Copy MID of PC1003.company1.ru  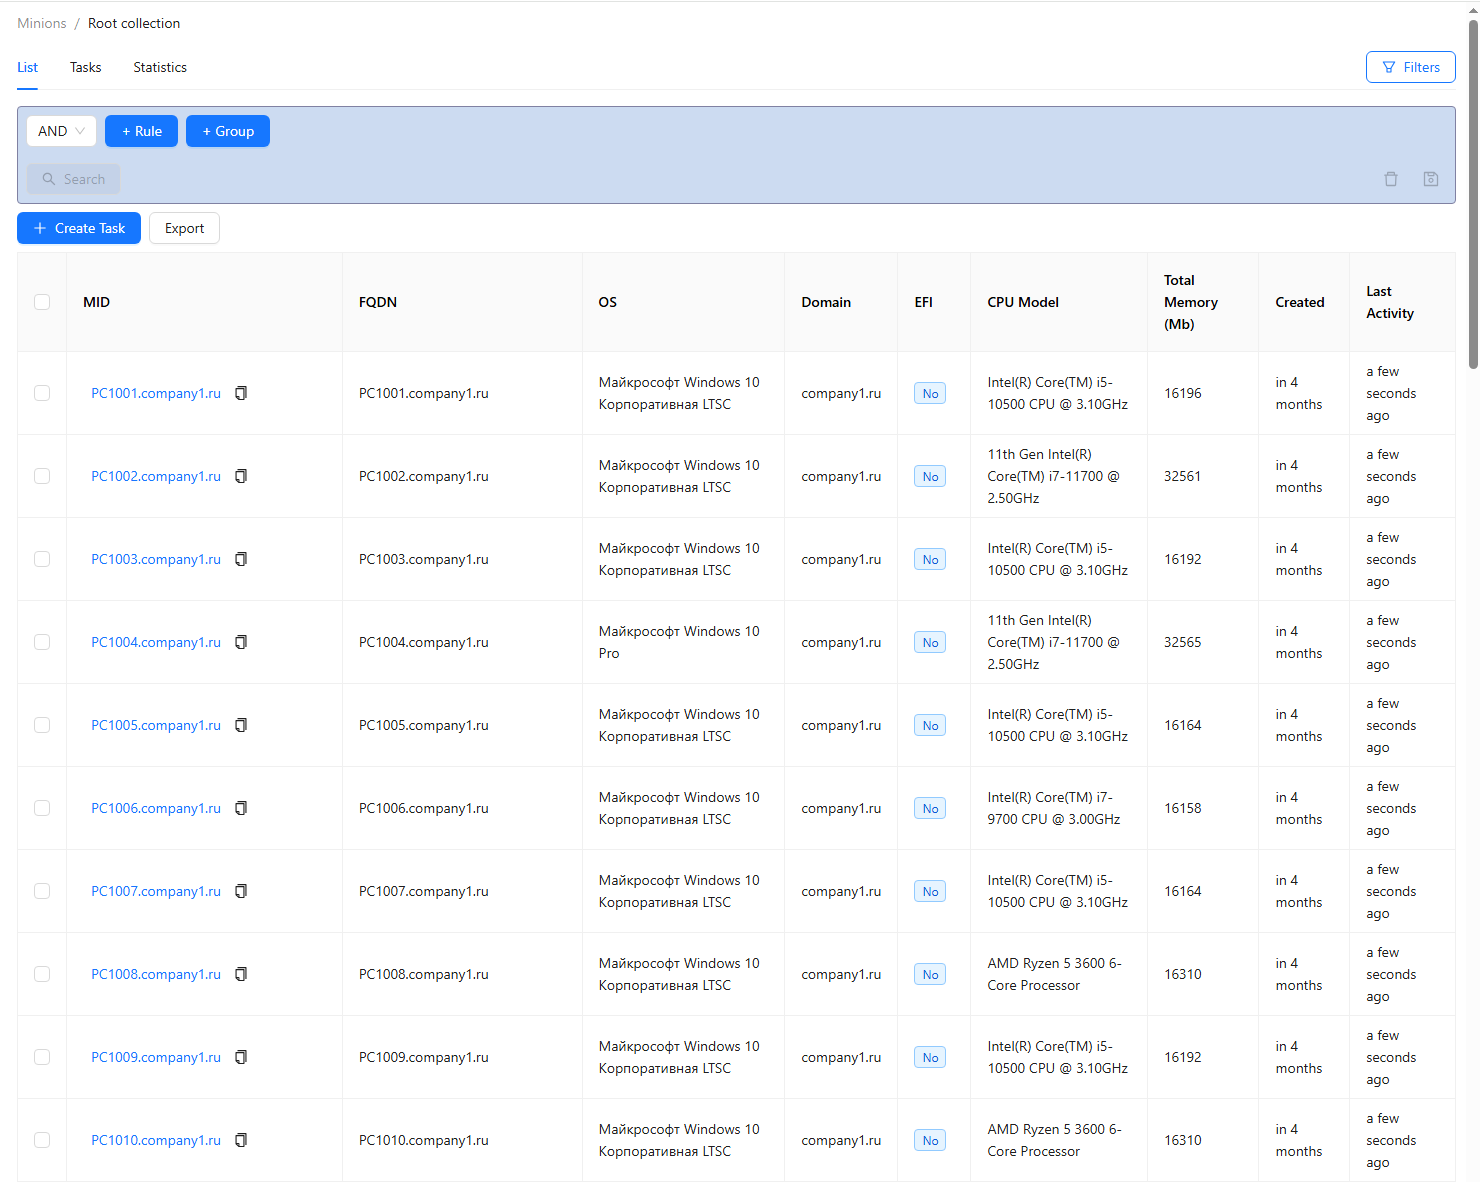(x=241, y=559)
